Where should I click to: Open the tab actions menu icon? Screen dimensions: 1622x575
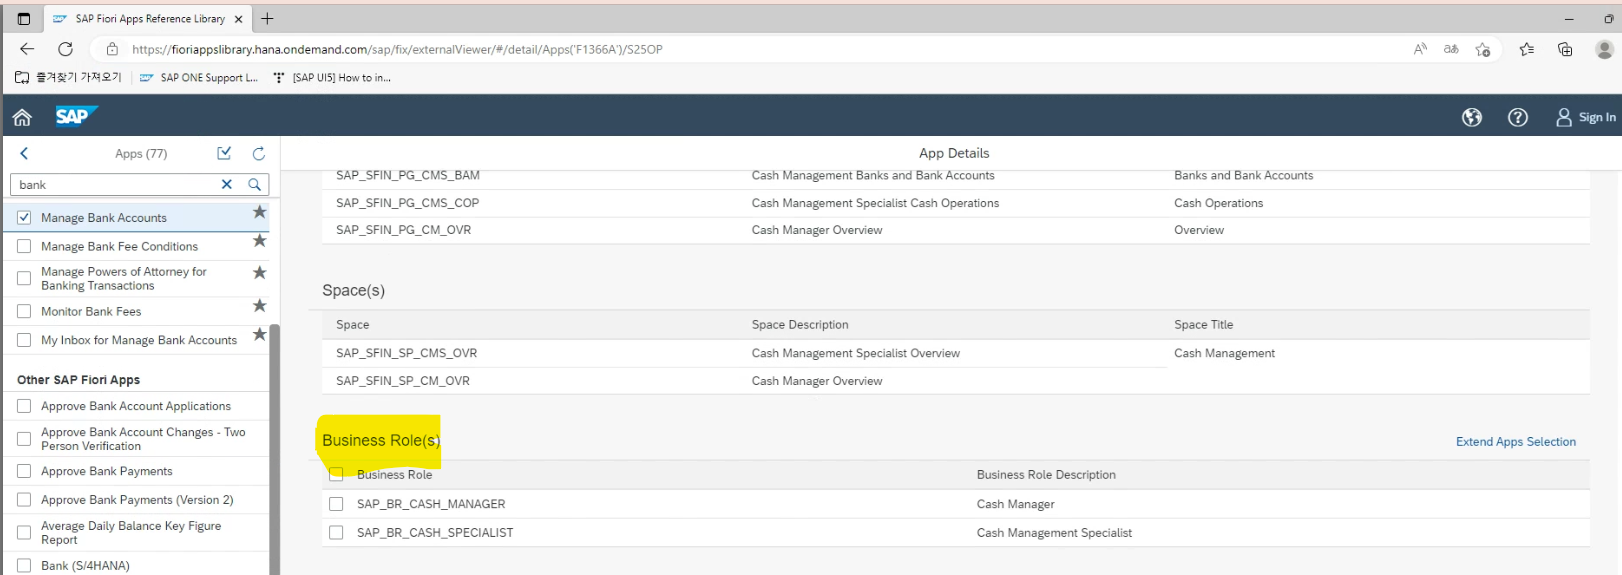(x=23, y=18)
